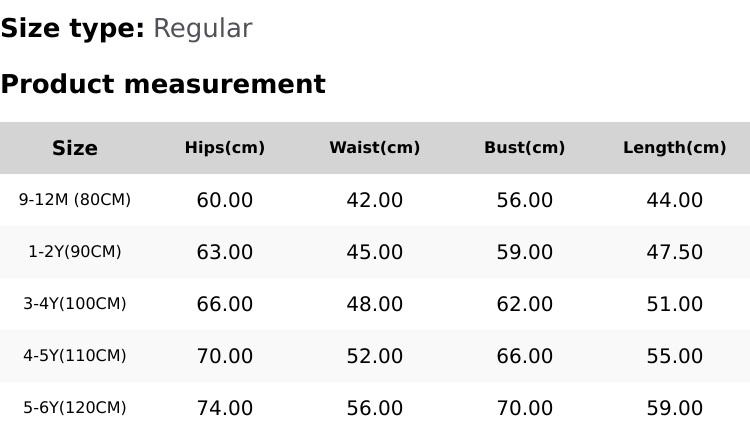
Task: Click the 47.50 length value
Action: click(675, 252)
